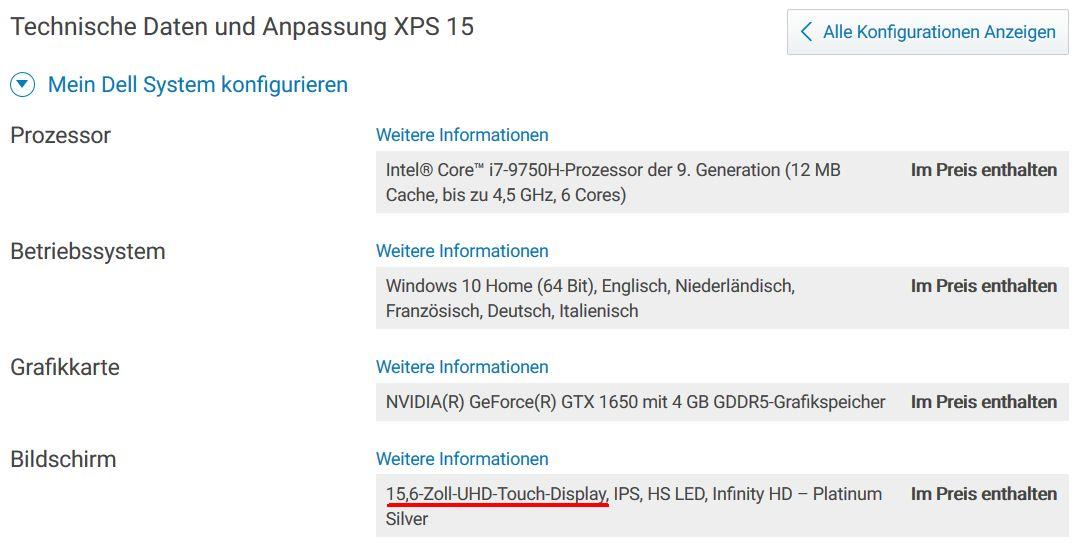Collapse section using the circled down-arrow icon
Screen dimensions: 1082x549
click(x=22, y=85)
